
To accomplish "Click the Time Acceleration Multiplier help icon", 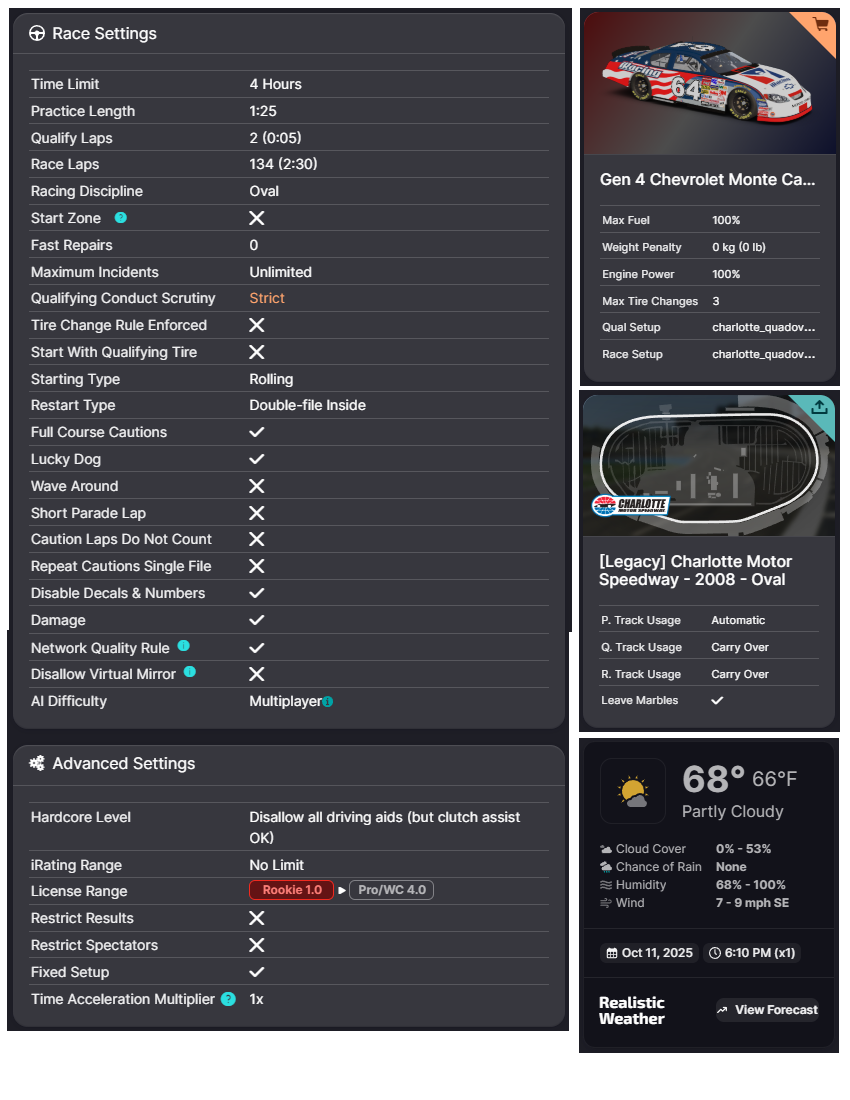I will [x=228, y=999].
